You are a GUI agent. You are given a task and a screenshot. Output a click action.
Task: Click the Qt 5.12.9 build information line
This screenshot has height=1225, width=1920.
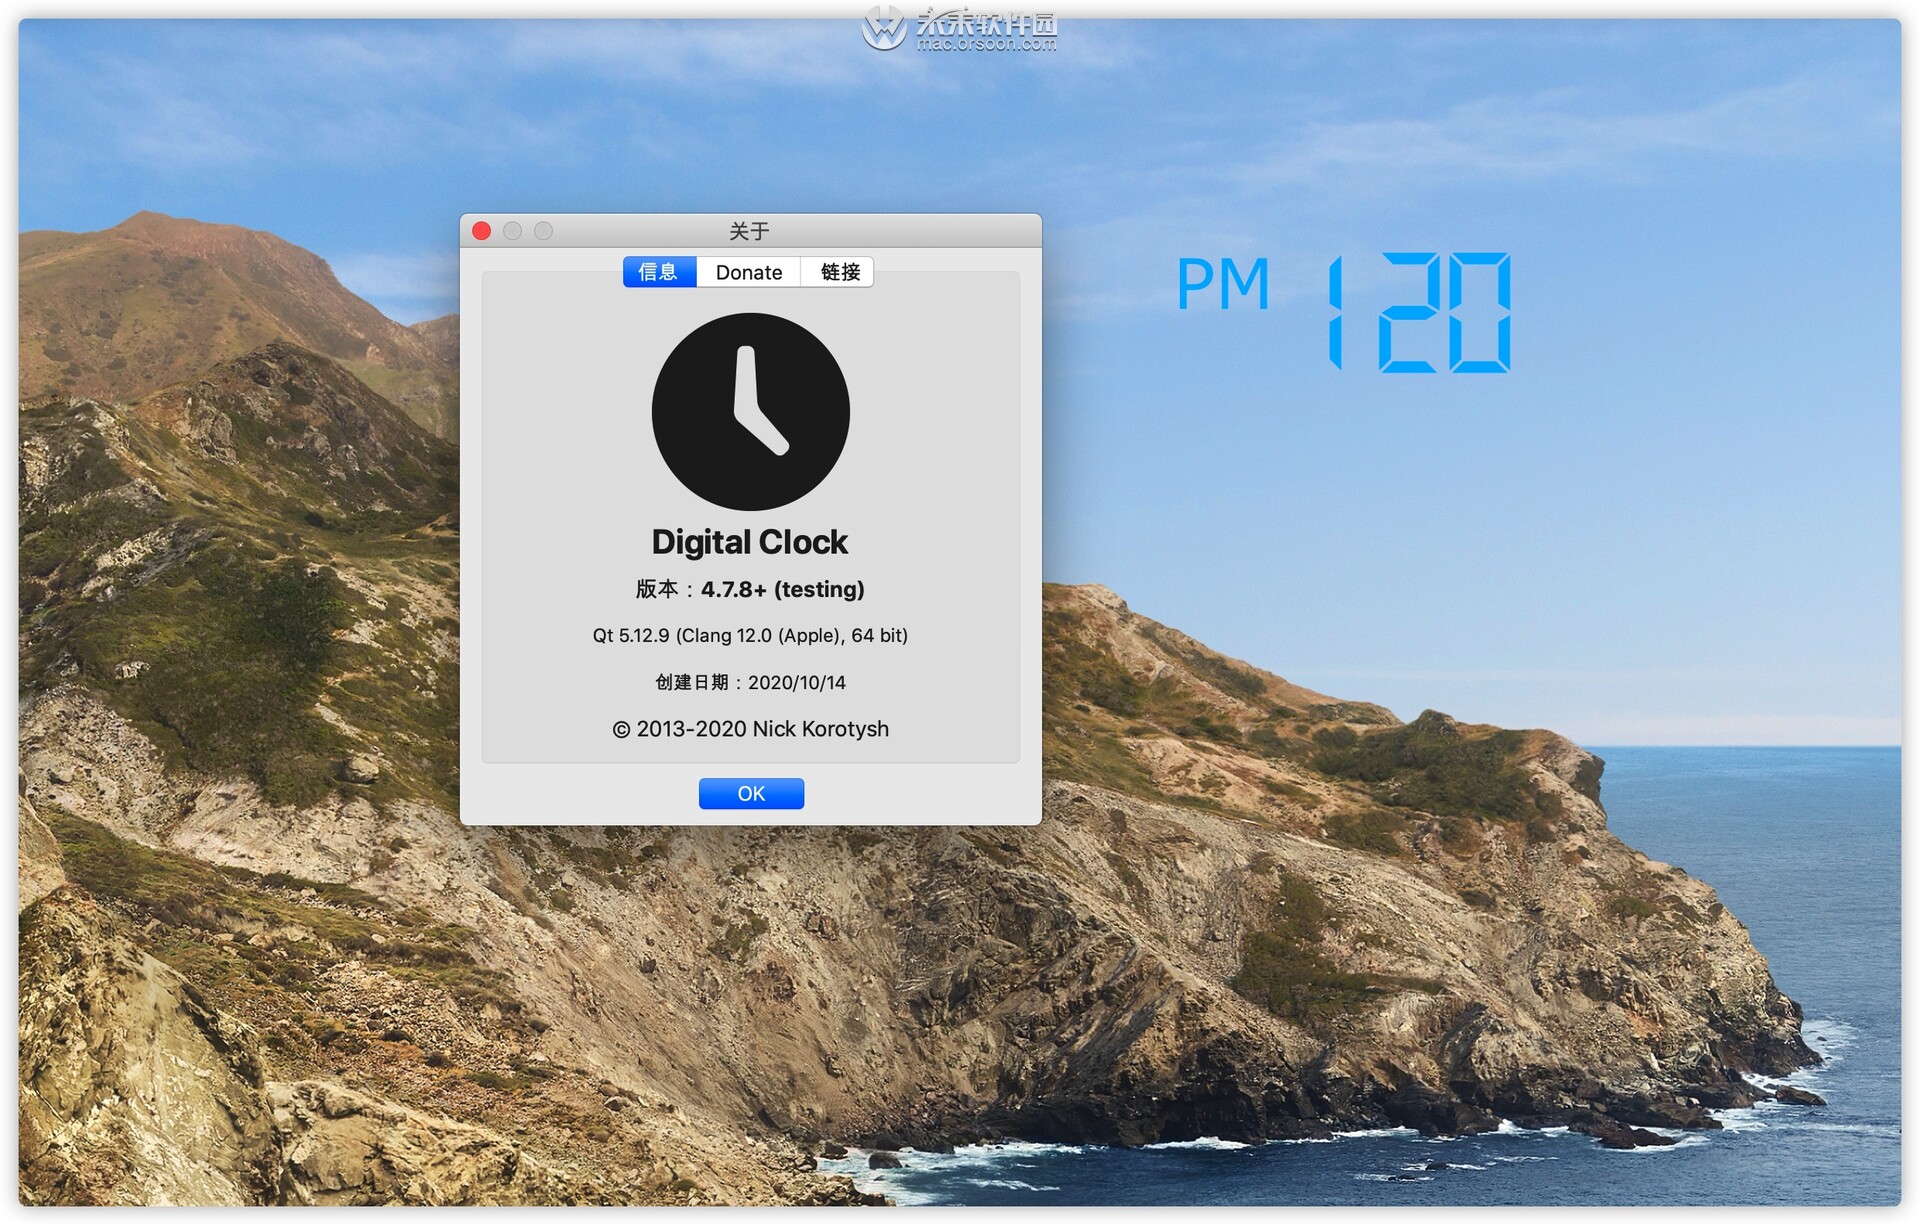click(x=751, y=635)
